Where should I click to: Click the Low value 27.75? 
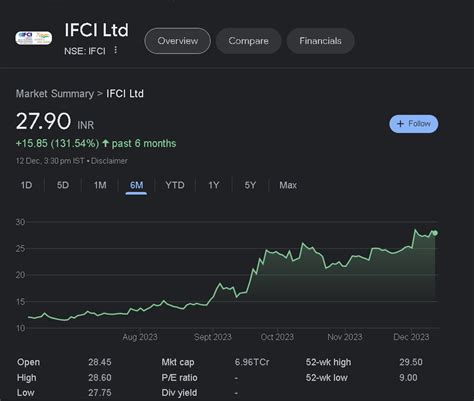click(100, 393)
